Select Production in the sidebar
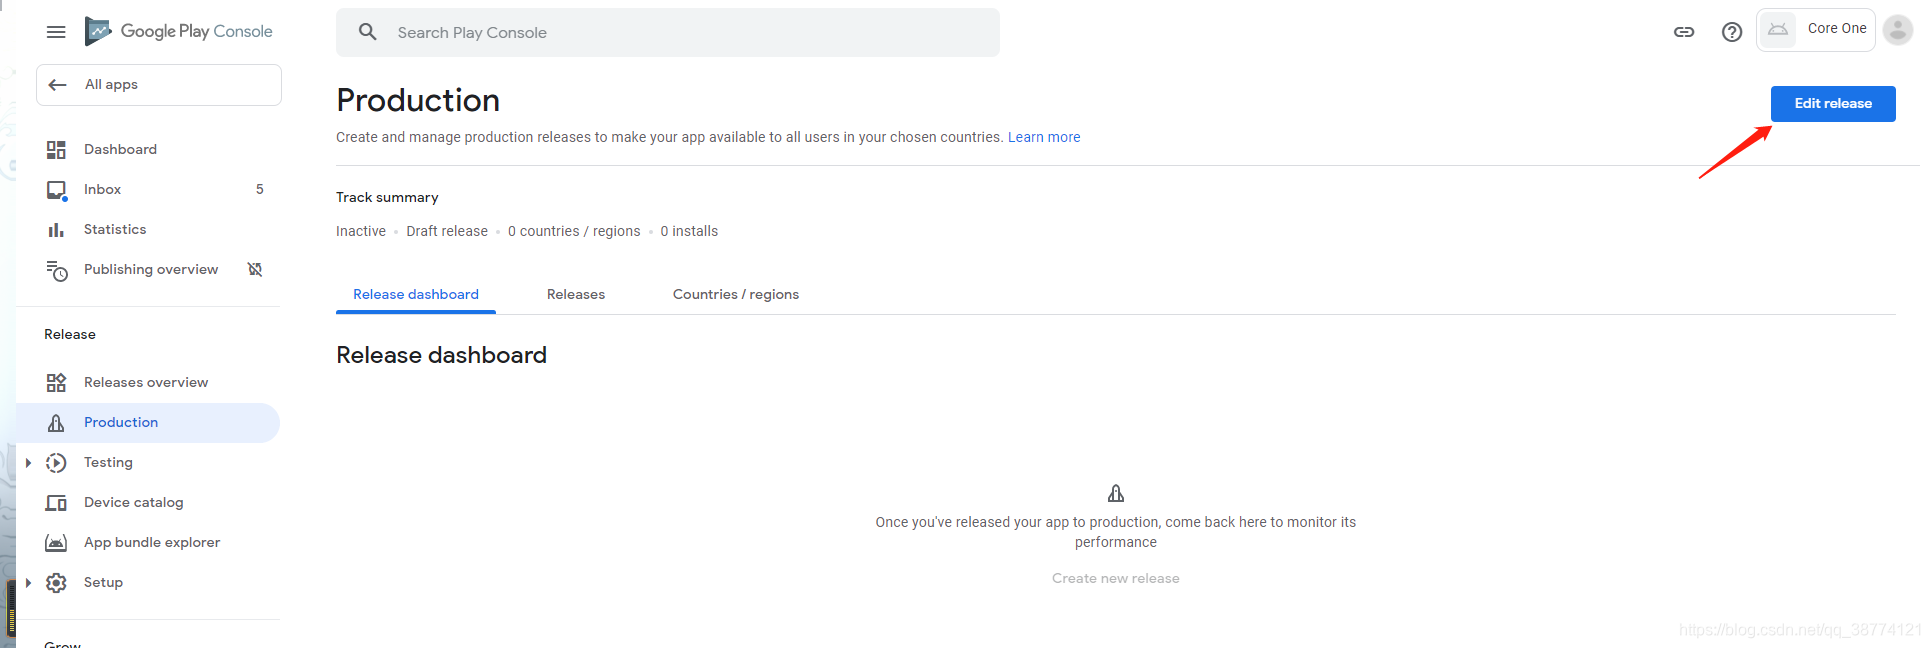Viewport: 1930px width, 648px height. pyautogui.click(x=148, y=423)
